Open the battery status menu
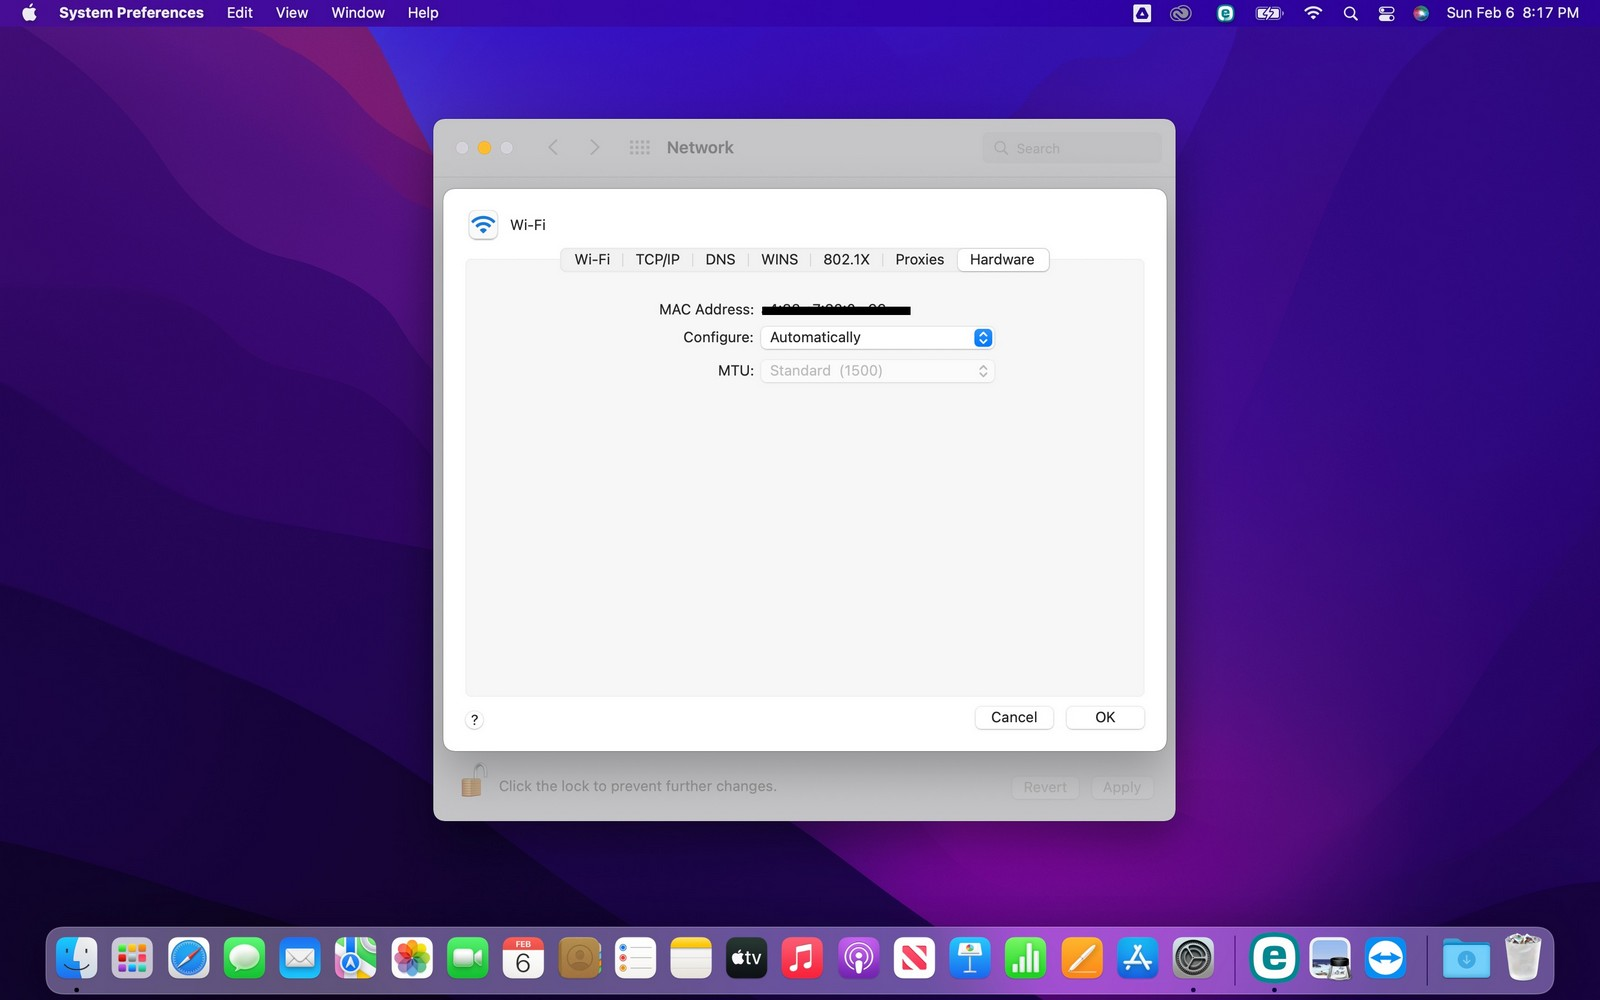This screenshot has height=1000, width=1600. [x=1269, y=13]
